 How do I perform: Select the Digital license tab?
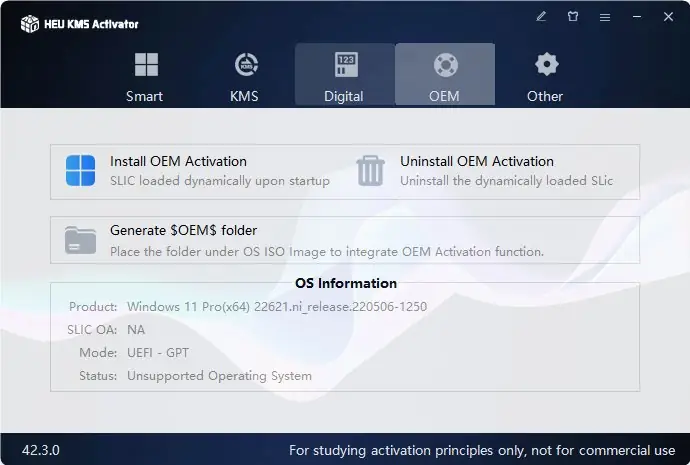coord(345,75)
